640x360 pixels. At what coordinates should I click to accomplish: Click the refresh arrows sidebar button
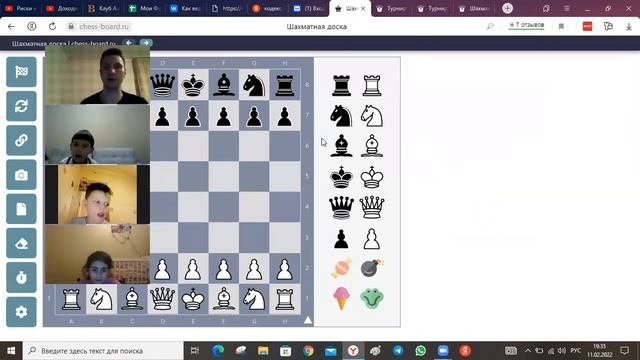[21, 106]
